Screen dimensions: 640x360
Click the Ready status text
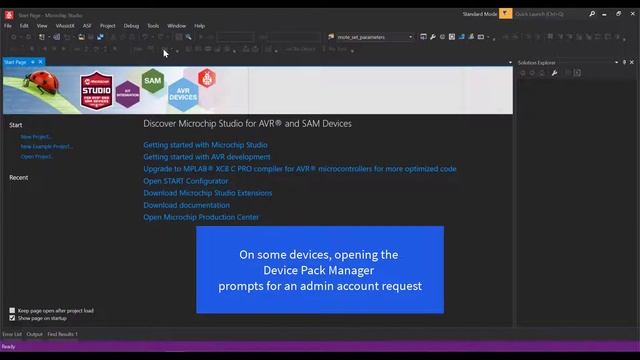tap(8, 347)
